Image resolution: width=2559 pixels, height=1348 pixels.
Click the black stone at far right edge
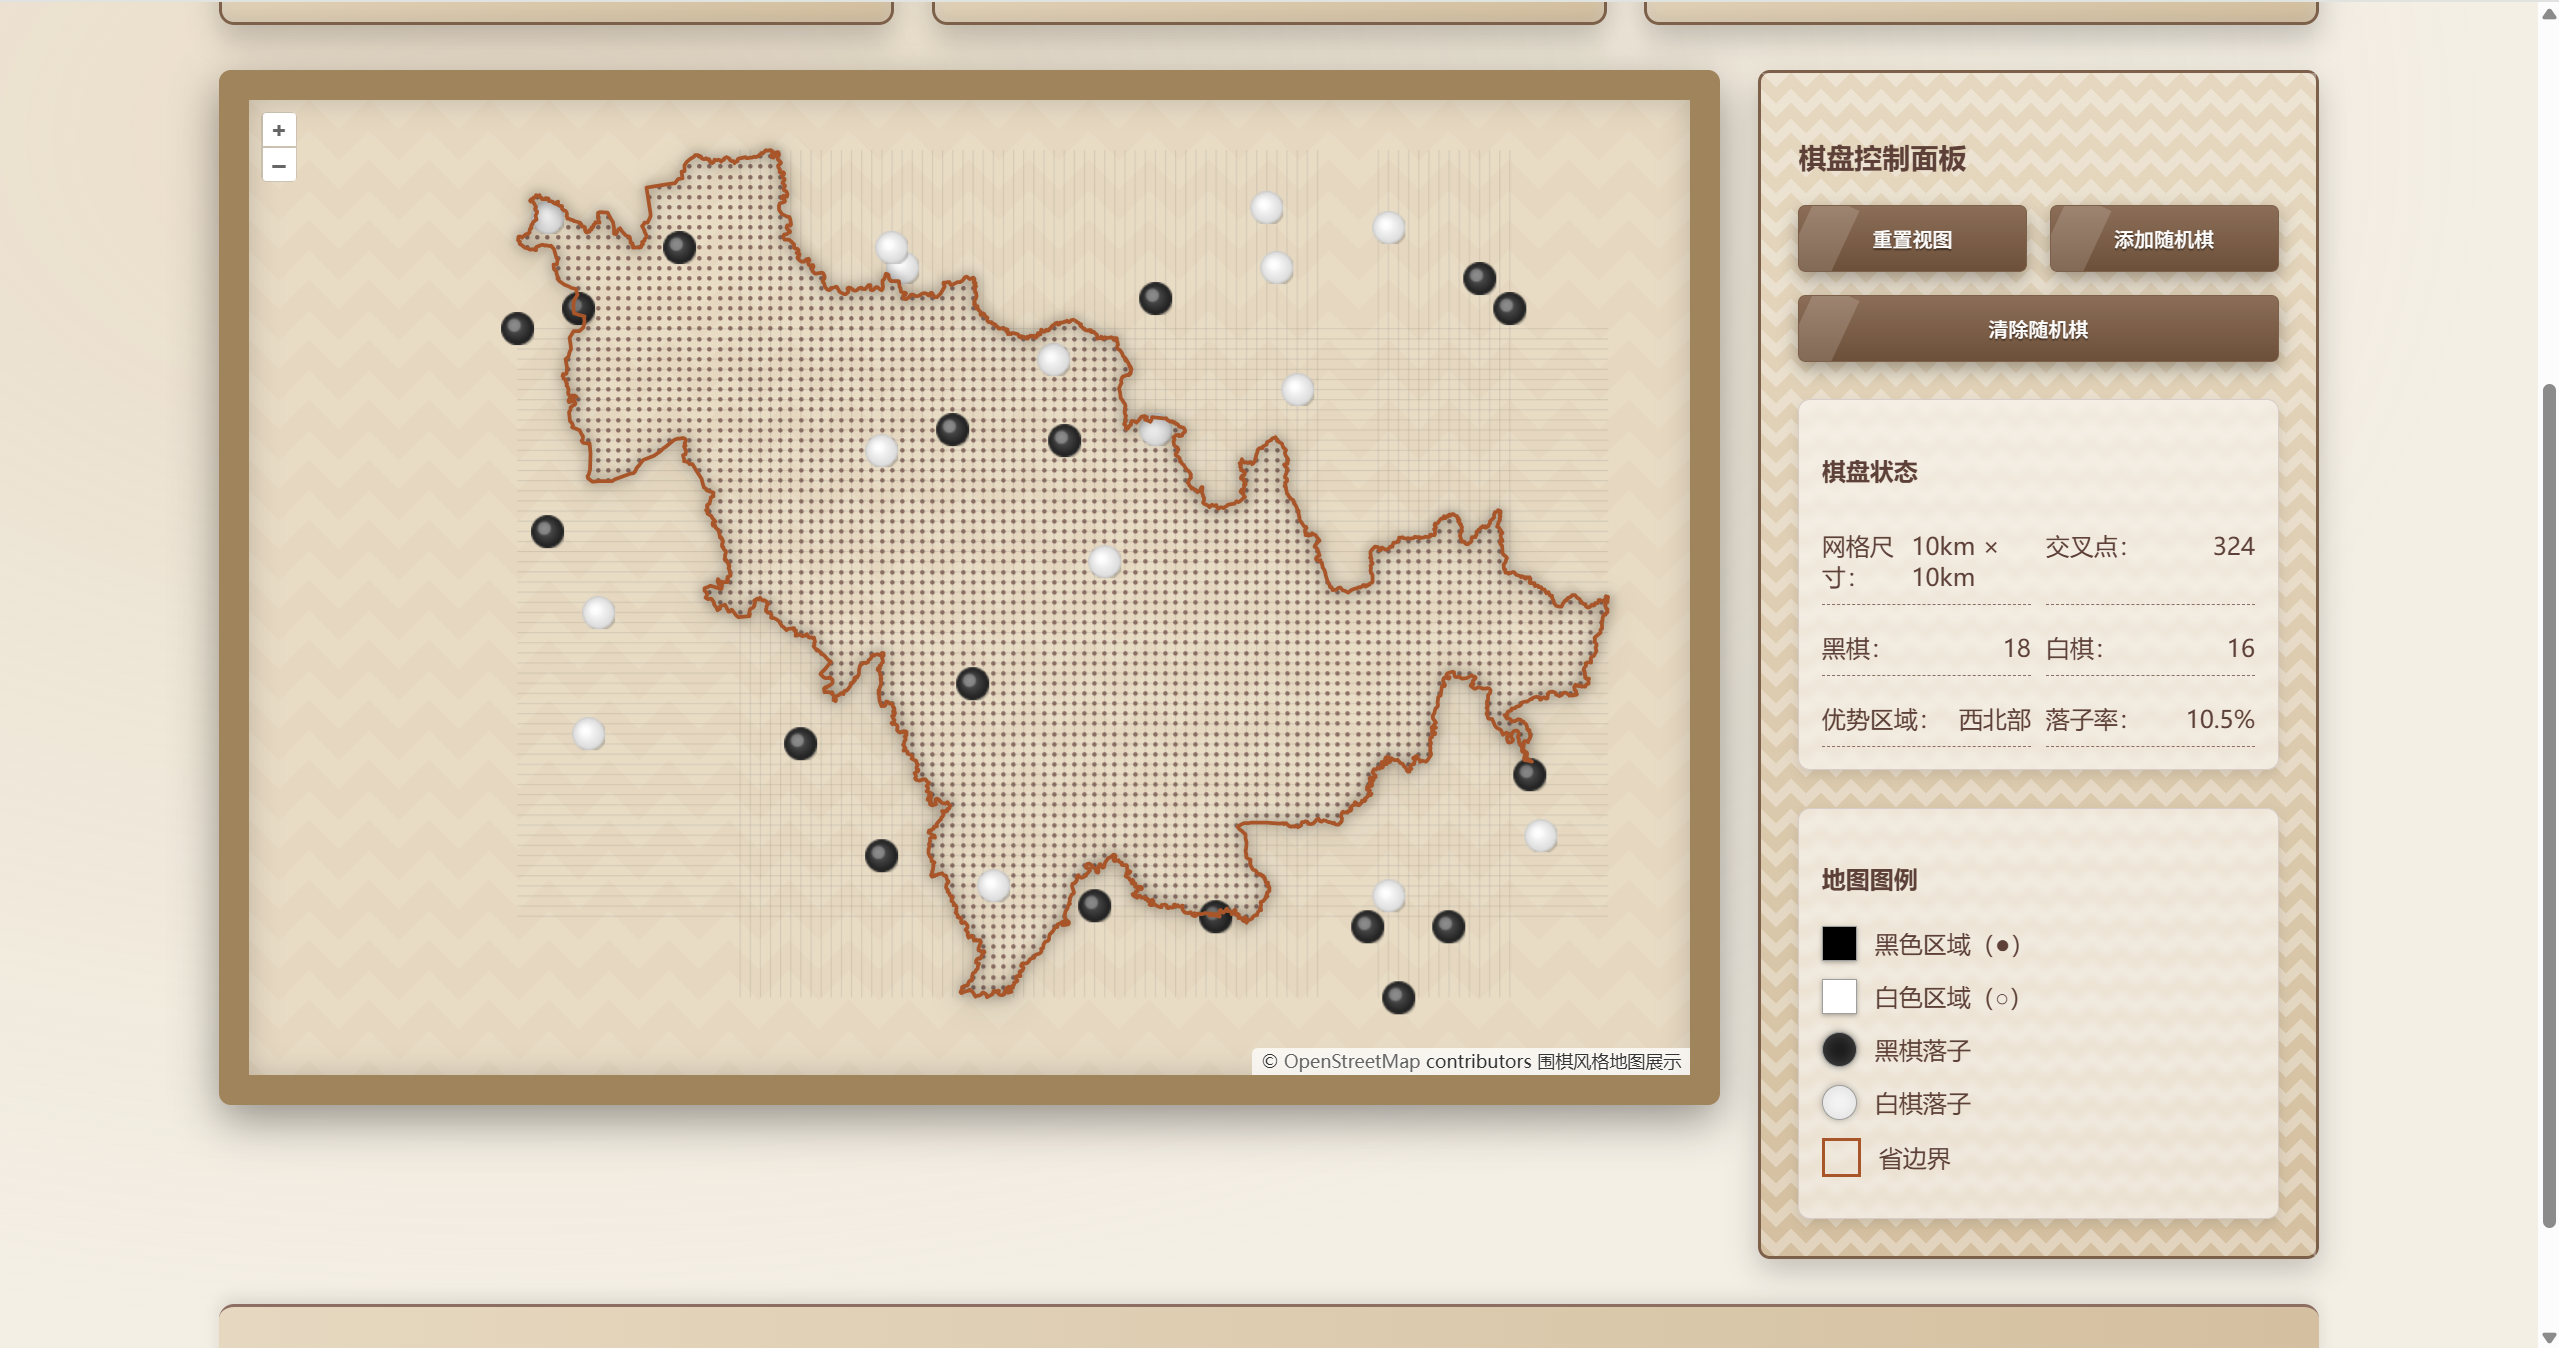point(1529,774)
